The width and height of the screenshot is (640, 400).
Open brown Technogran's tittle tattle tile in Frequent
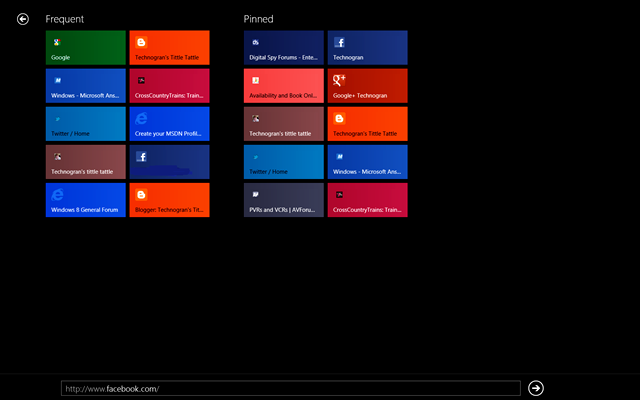pyautogui.click(x=86, y=162)
